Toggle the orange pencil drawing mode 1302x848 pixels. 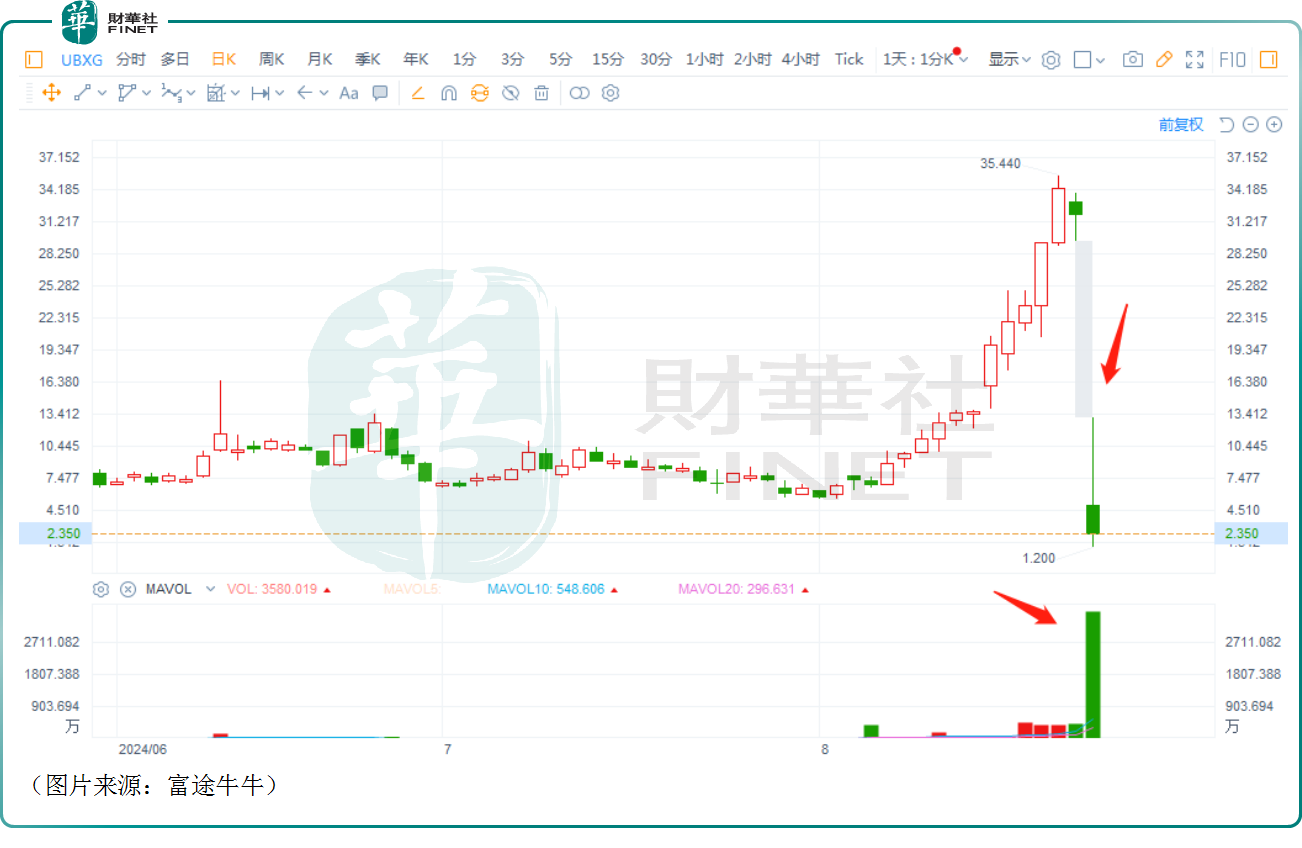1163,60
